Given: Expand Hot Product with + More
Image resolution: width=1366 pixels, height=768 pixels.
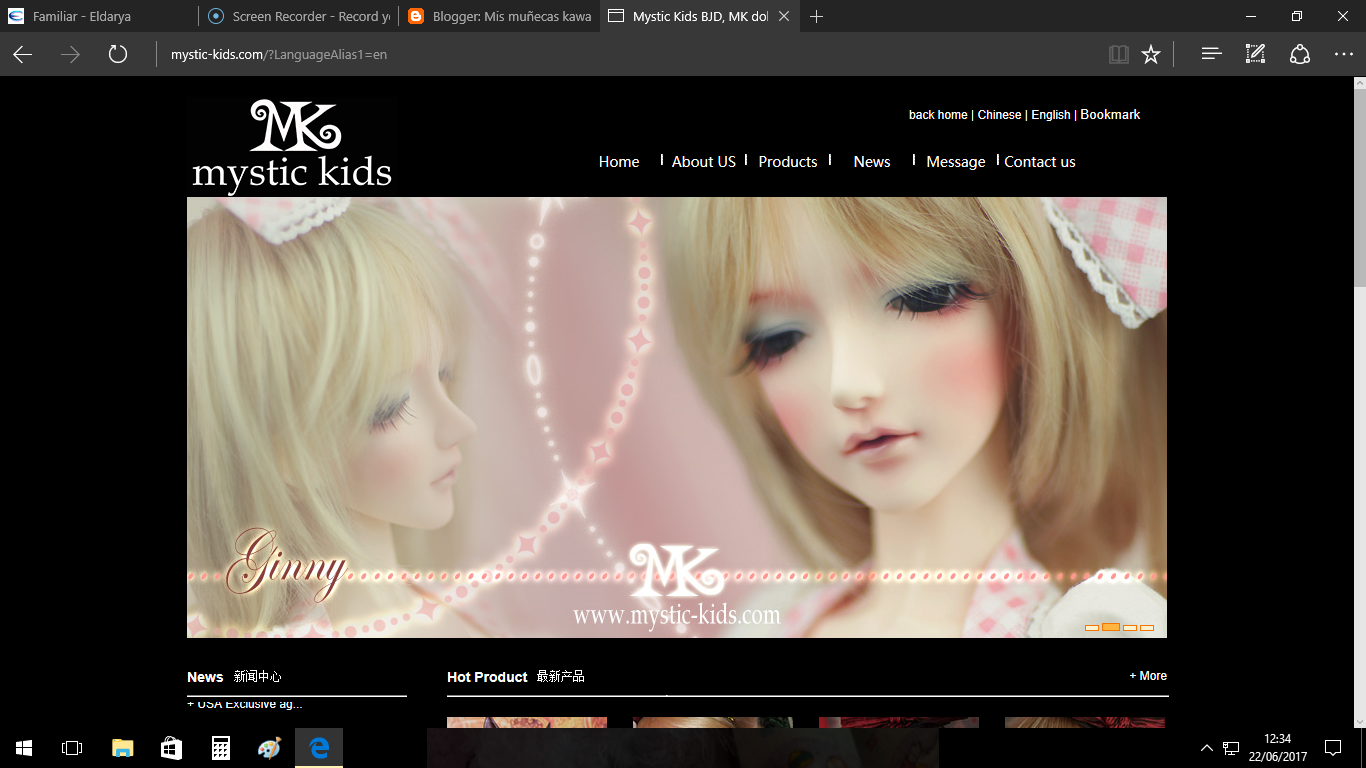Looking at the screenshot, I should (1148, 675).
